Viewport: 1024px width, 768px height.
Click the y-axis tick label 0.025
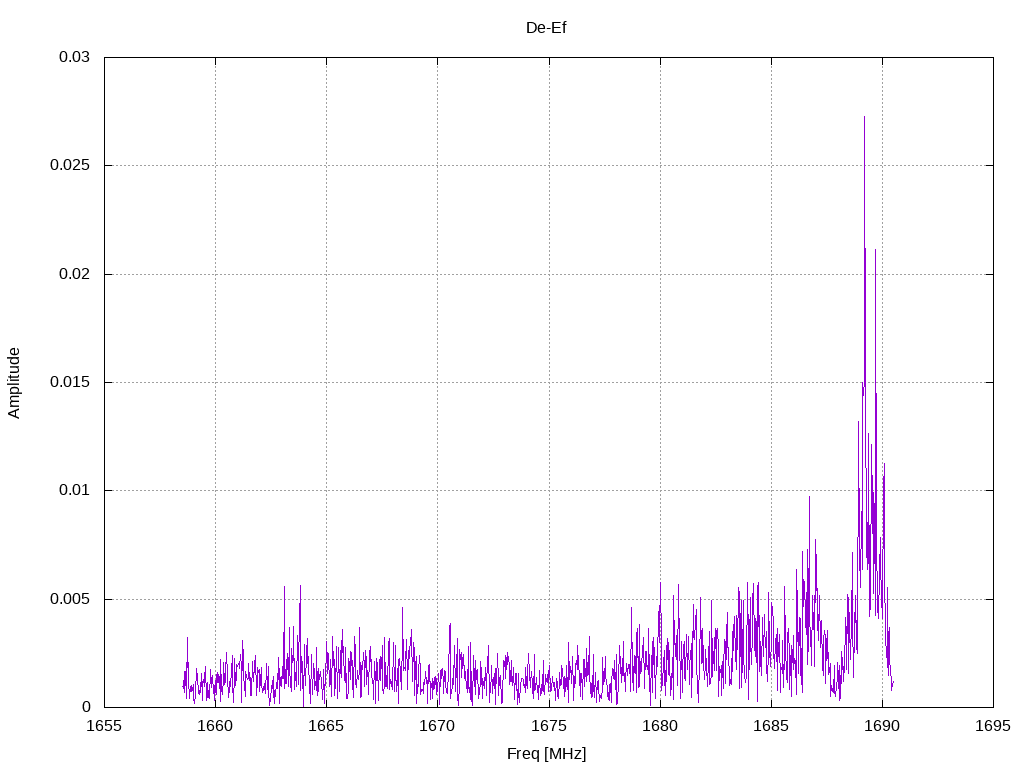[70, 165]
